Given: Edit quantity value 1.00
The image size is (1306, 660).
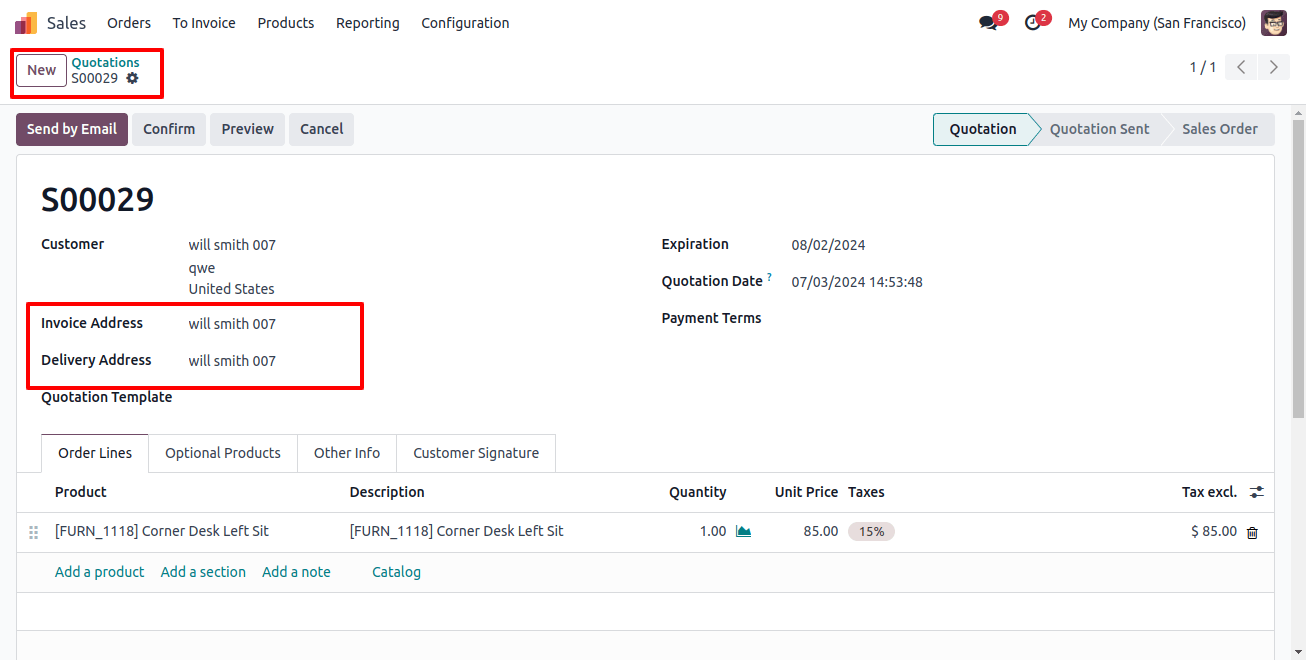Looking at the screenshot, I should click(x=713, y=532).
